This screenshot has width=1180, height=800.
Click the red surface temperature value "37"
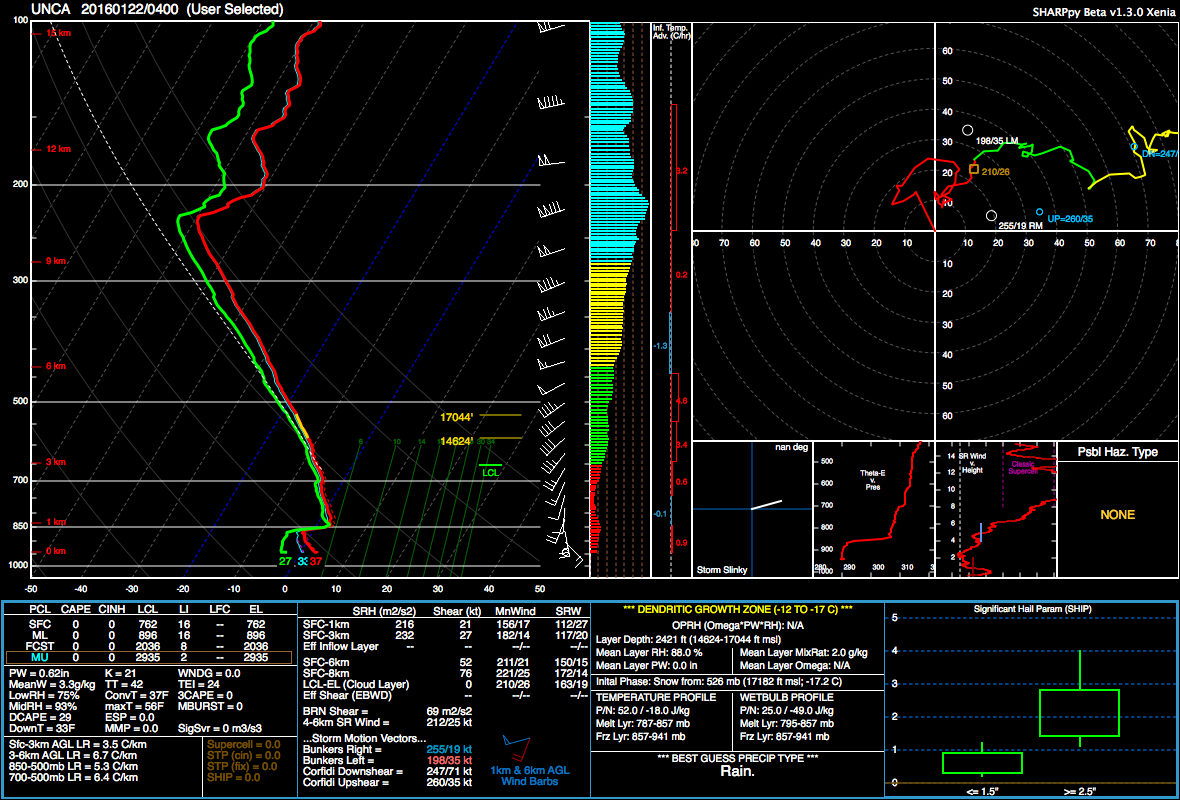(315, 561)
